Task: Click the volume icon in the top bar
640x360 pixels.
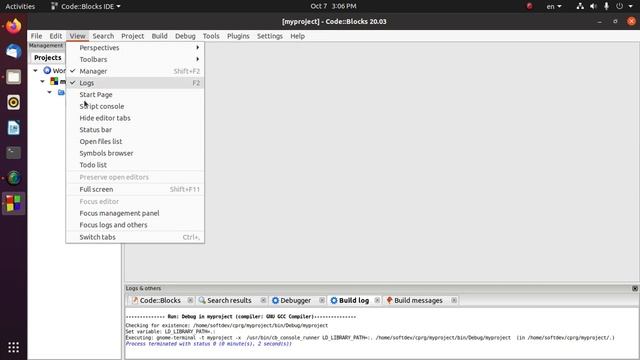Action: [593, 6]
